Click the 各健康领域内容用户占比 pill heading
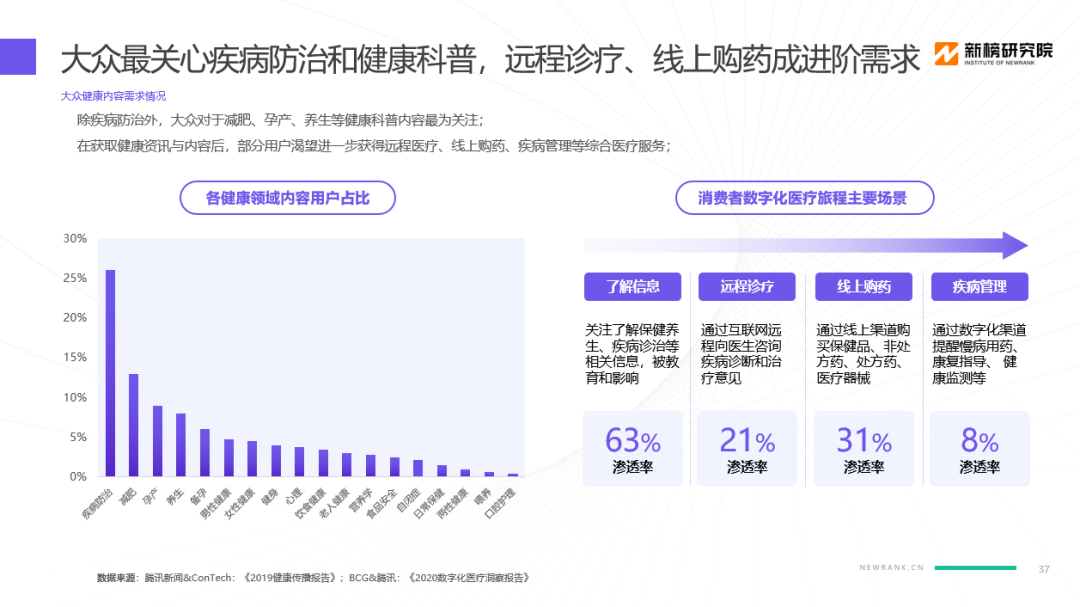 [x=287, y=198]
